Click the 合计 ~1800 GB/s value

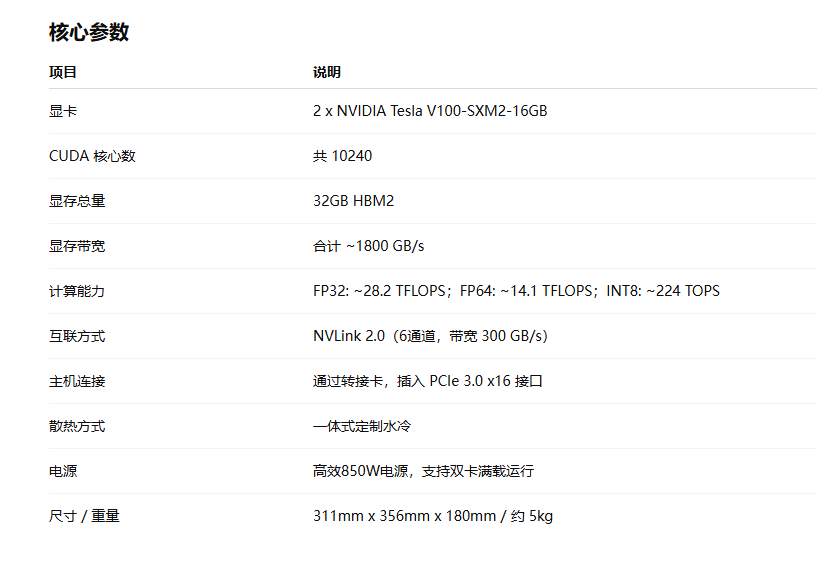[x=368, y=246]
